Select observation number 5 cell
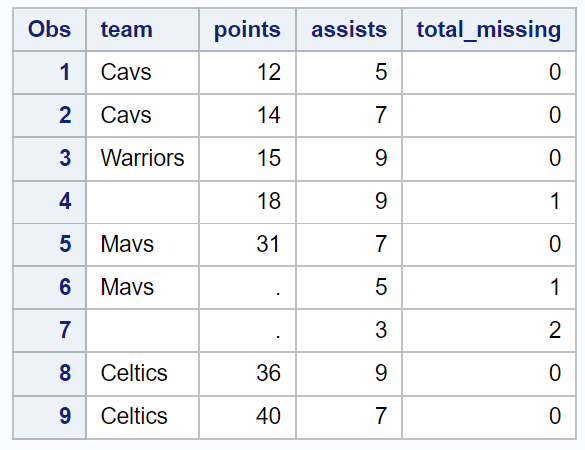 click(x=49, y=244)
